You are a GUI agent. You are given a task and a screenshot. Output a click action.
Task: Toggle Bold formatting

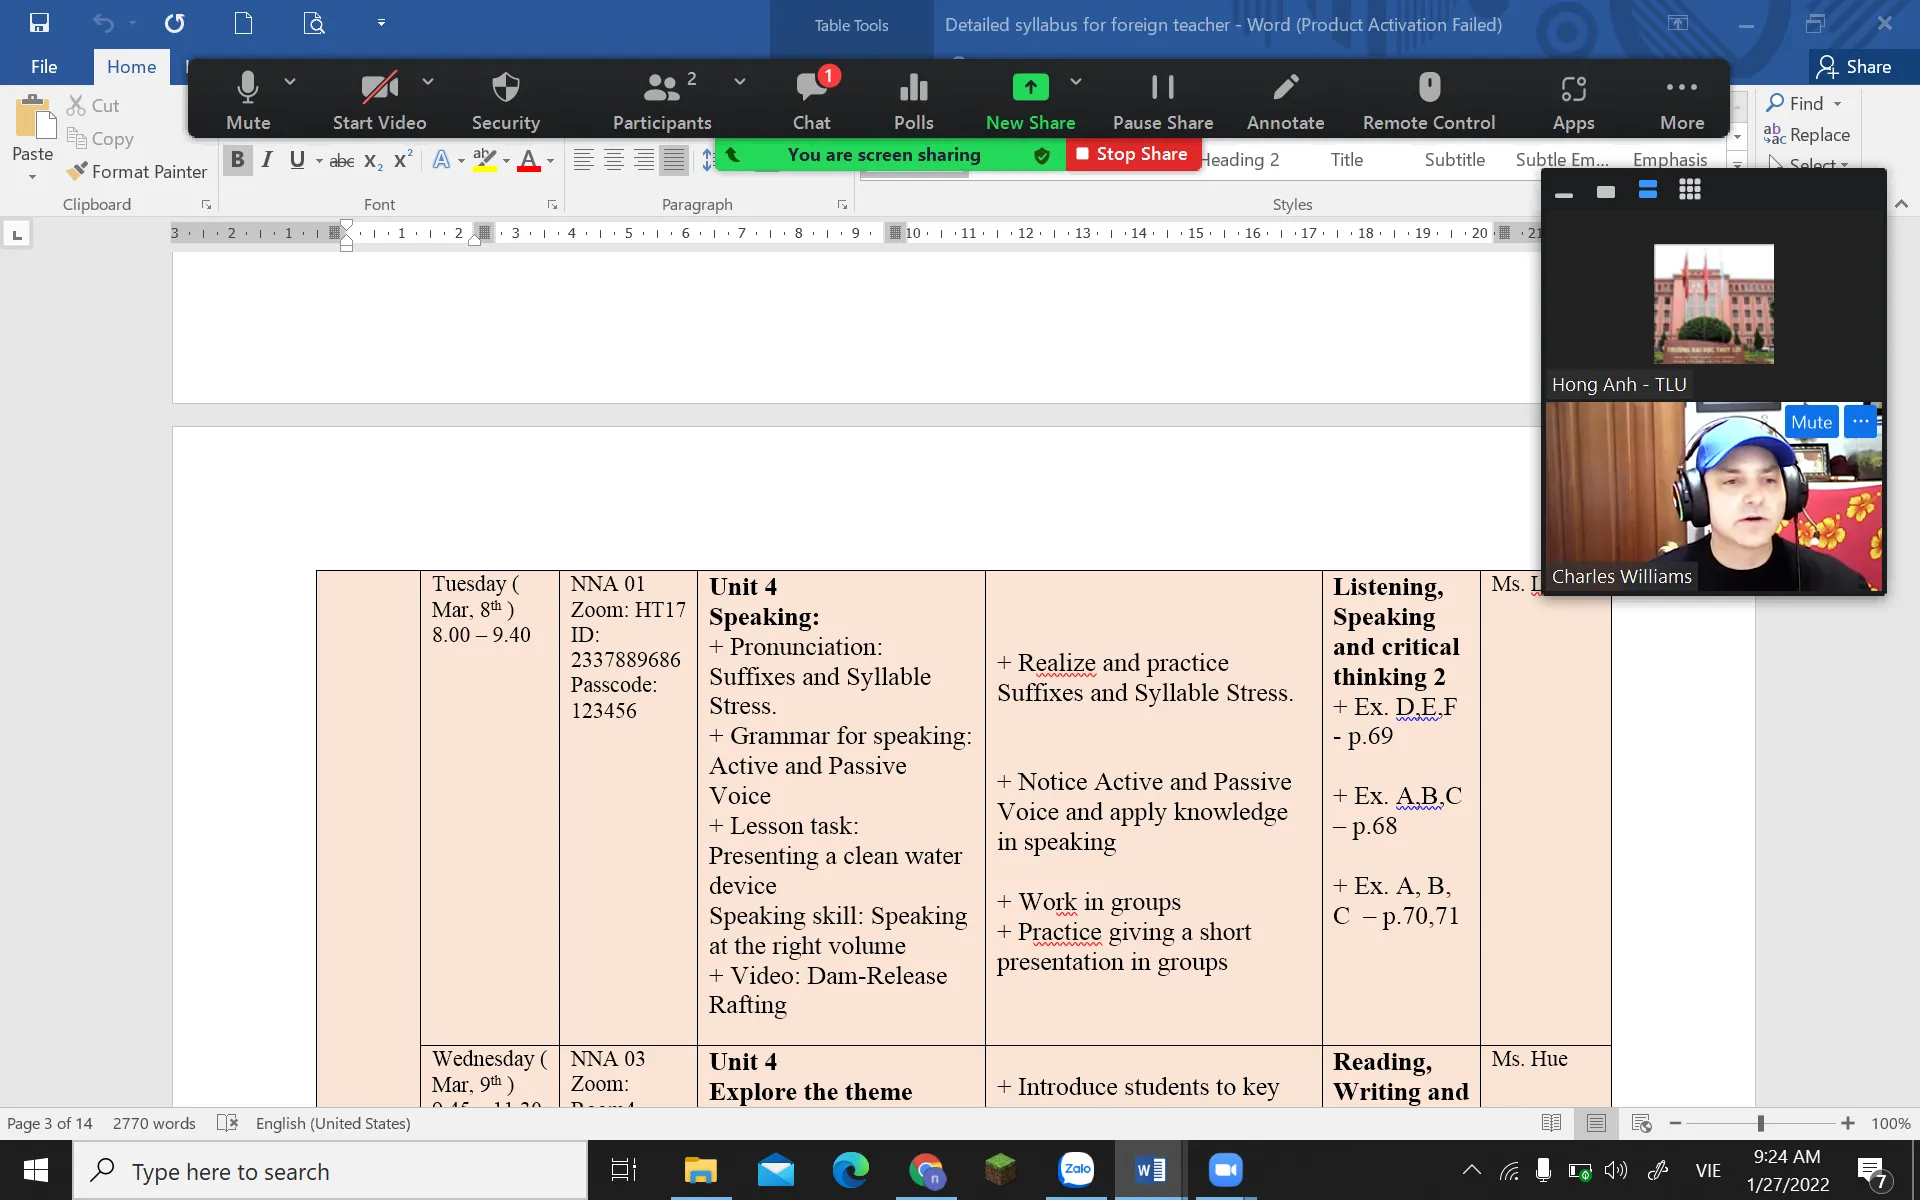click(237, 160)
